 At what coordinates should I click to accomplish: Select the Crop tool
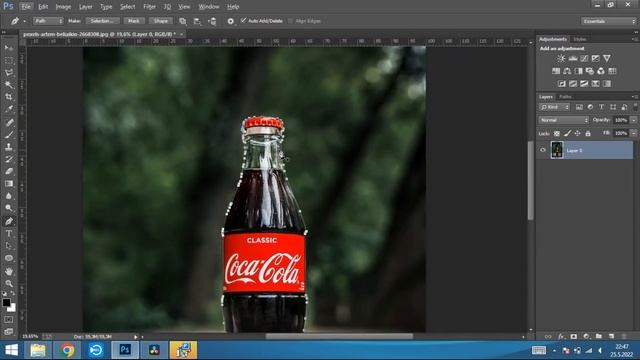click(x=9, y=97)
